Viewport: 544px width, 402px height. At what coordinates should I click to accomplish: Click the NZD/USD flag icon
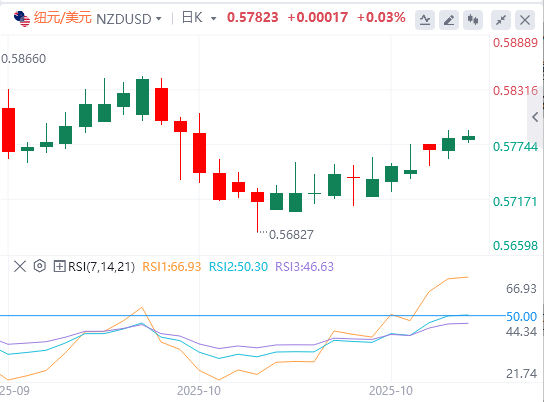(x=22, y=19)
